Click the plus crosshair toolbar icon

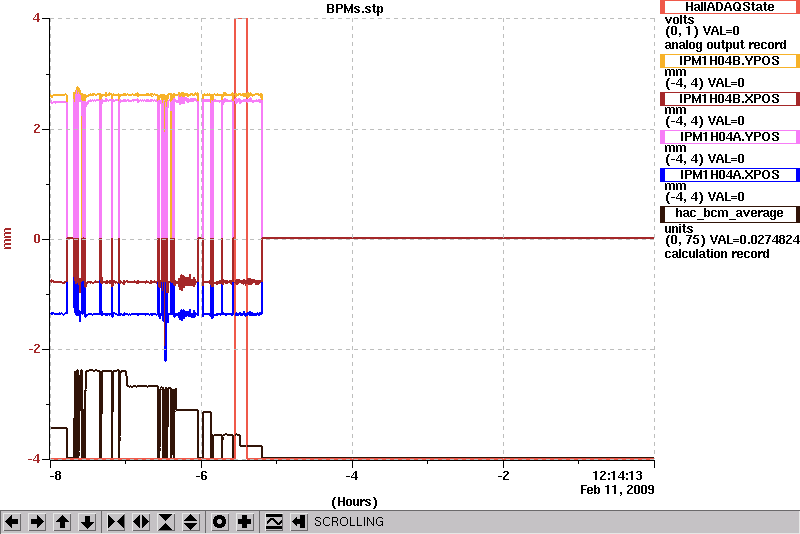coord(245,522)
